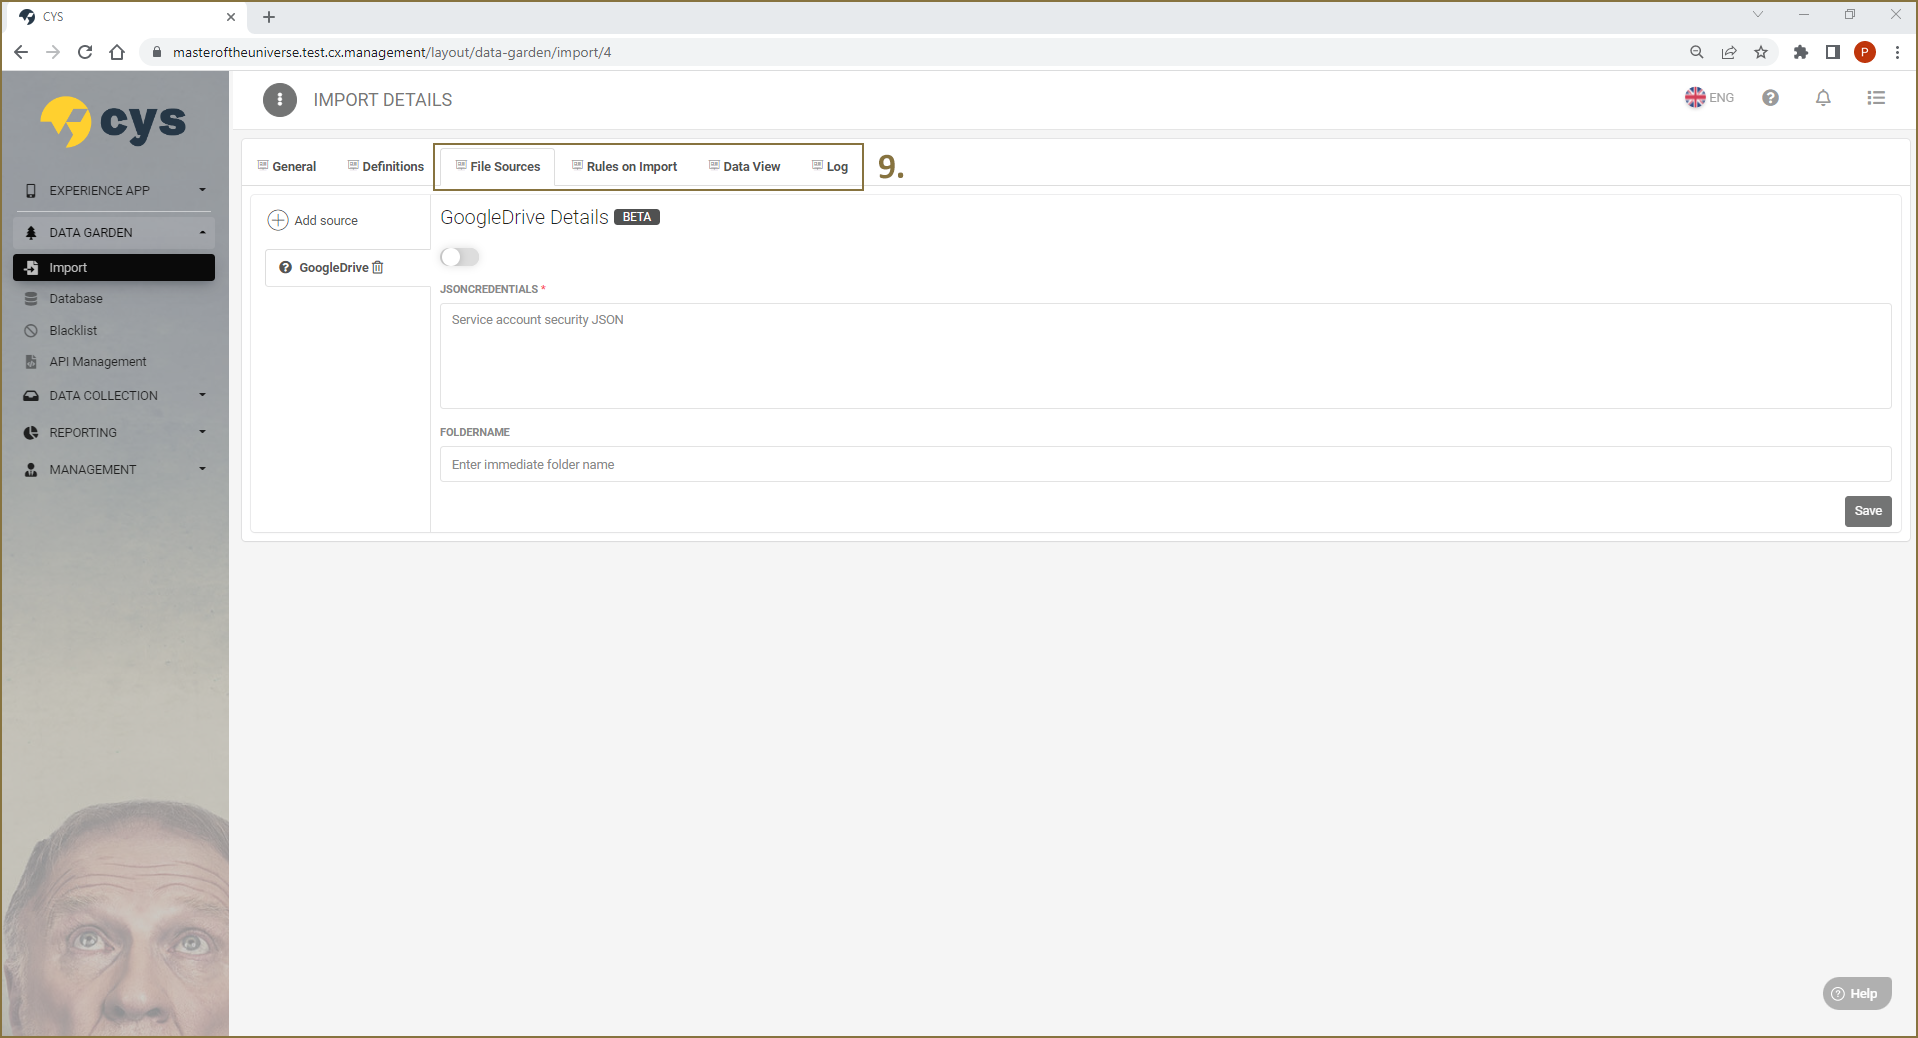Open the help question mark icon in header

[1770, 97]
